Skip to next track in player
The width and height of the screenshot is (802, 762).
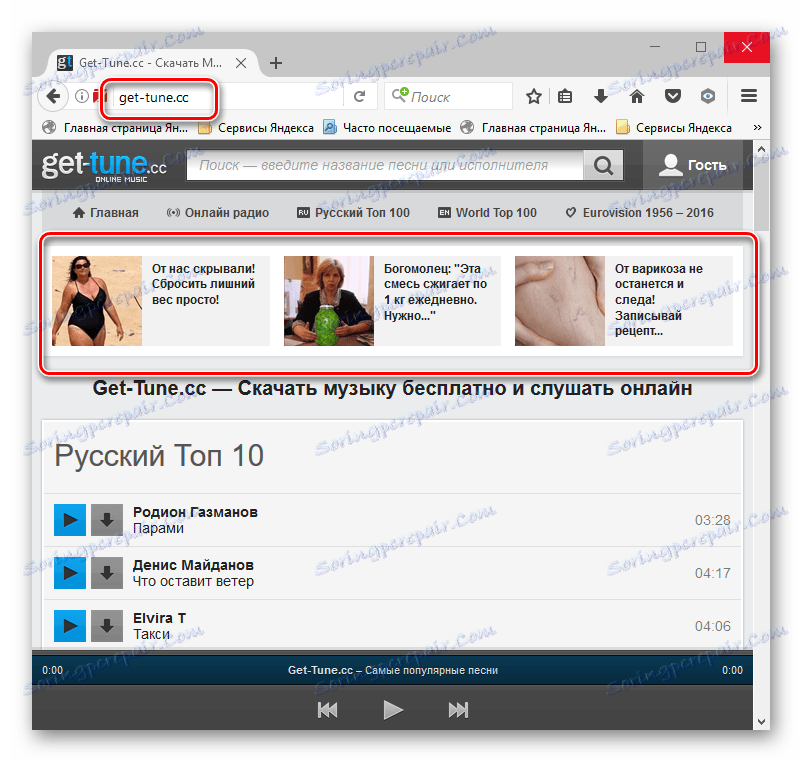point(458,710)
